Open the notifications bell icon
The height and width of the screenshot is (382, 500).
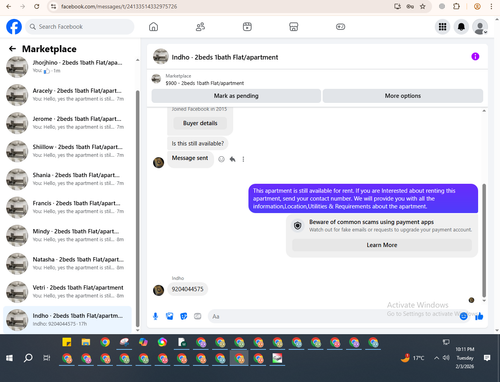pyautogui.click(x=461, y=27)
